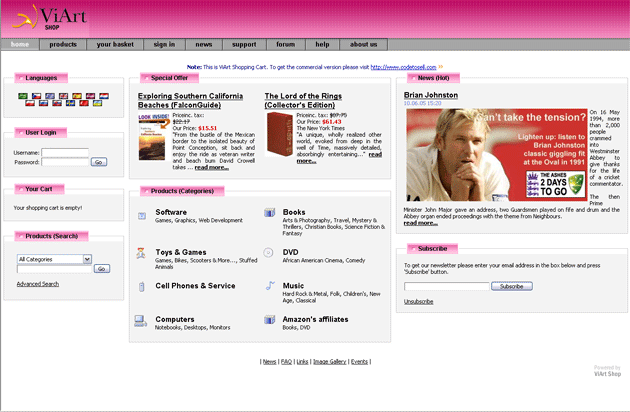This screenshot has height=412, width=630.
Task: Click the footer FAQ link
Action: pyautogui.click(x=286, y=362)
